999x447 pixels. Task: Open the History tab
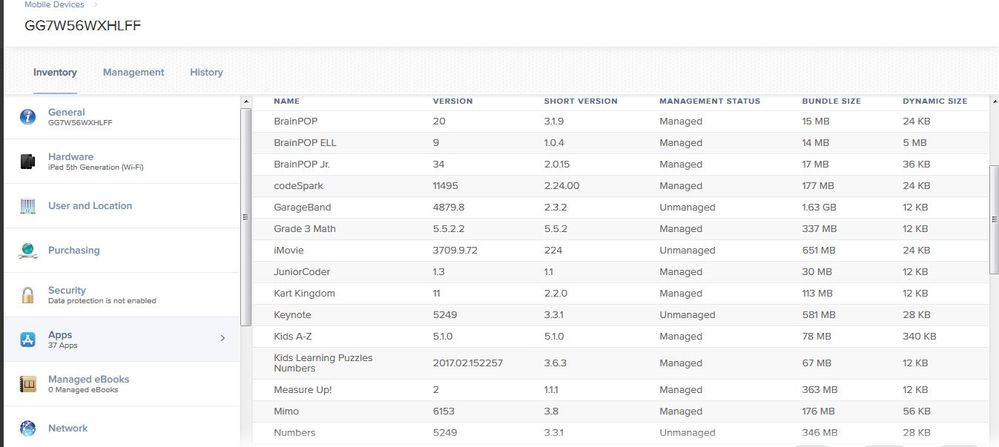click(x=206, y=72)
